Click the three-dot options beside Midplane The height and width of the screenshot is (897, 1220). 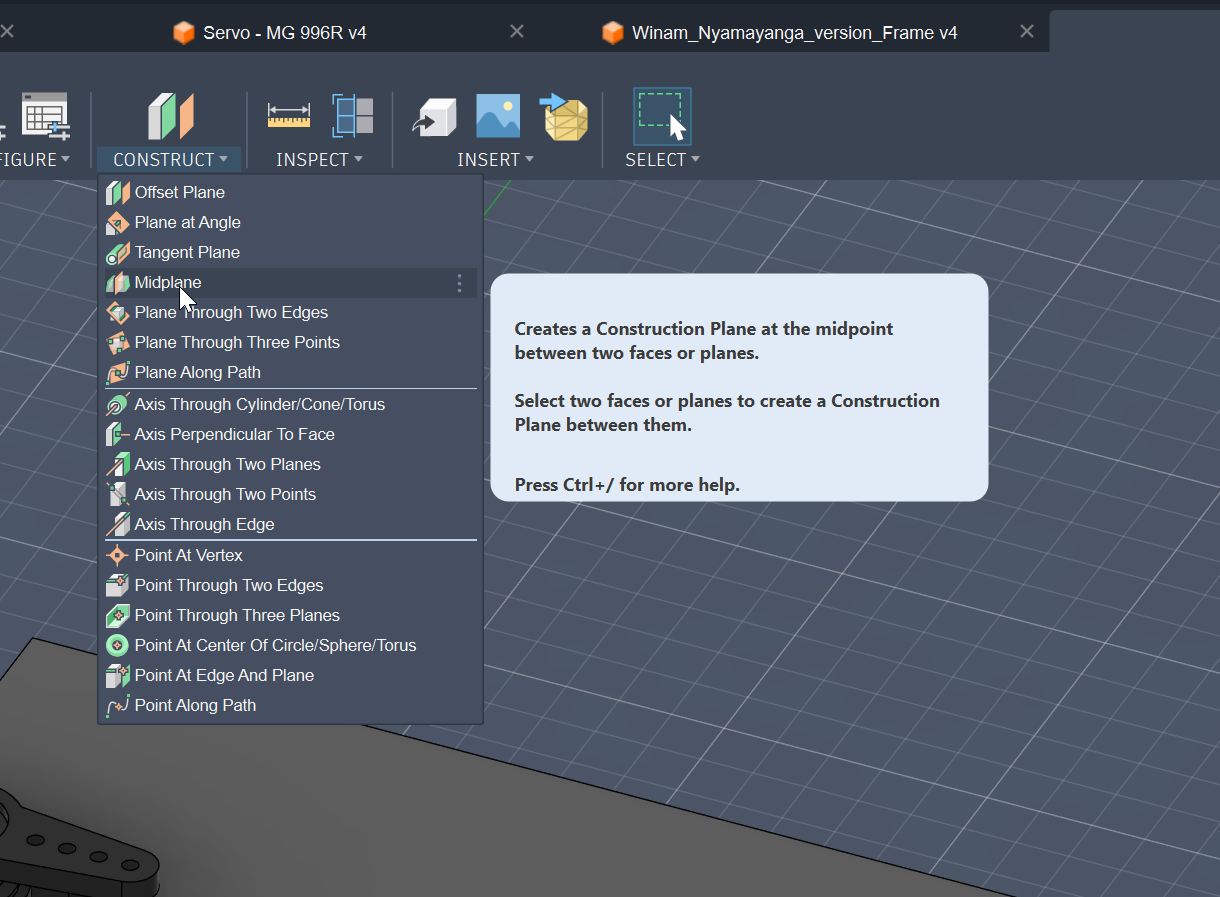click(459, 283)
